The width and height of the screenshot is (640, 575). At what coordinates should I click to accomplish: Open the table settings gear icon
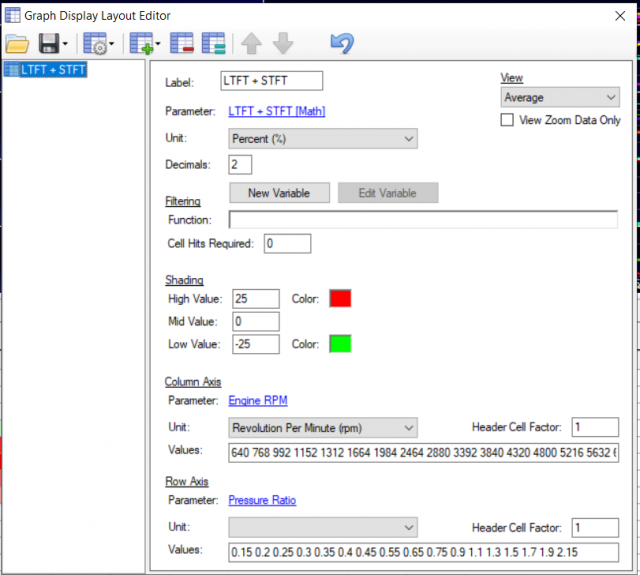pos(95,44)
